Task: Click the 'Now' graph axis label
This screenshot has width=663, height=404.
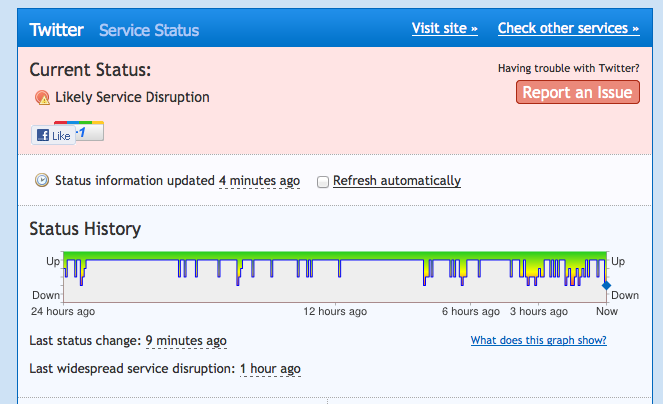Action: coord(607,311)
